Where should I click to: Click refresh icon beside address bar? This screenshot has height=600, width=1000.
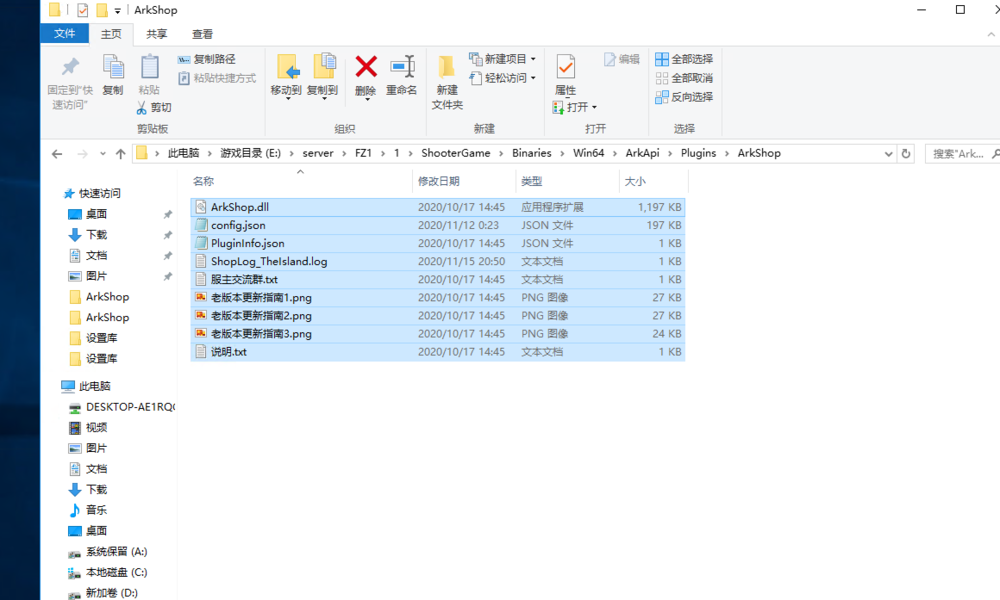[x=907, y=153]
